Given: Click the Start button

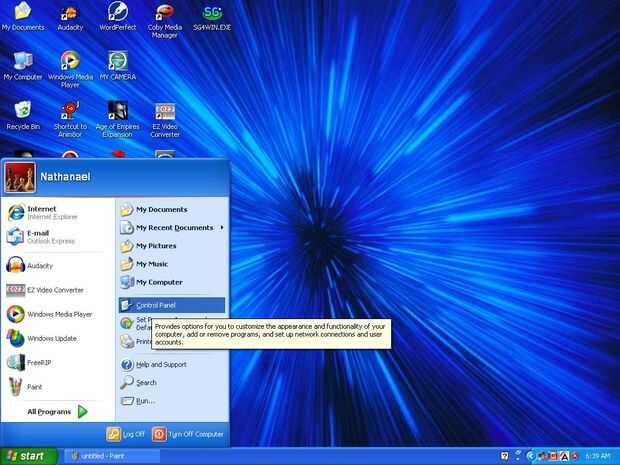Looking at the screenshot, I should [x=28, y=456].
